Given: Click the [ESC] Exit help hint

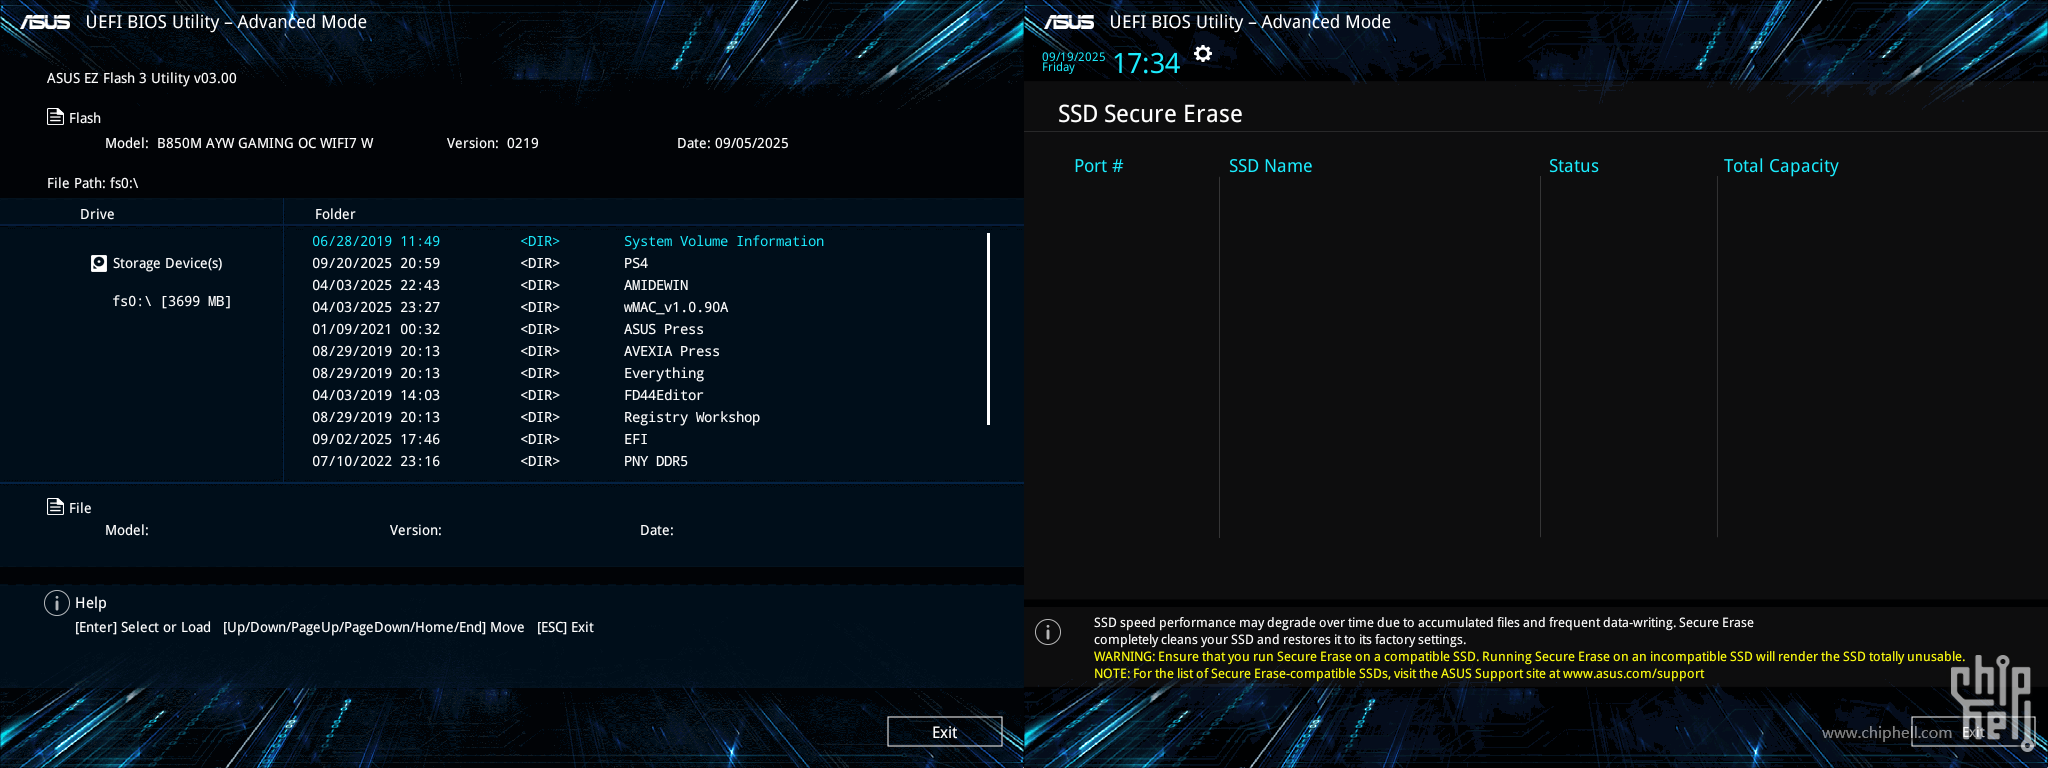Looking at the screenshot, I should 565,627.
